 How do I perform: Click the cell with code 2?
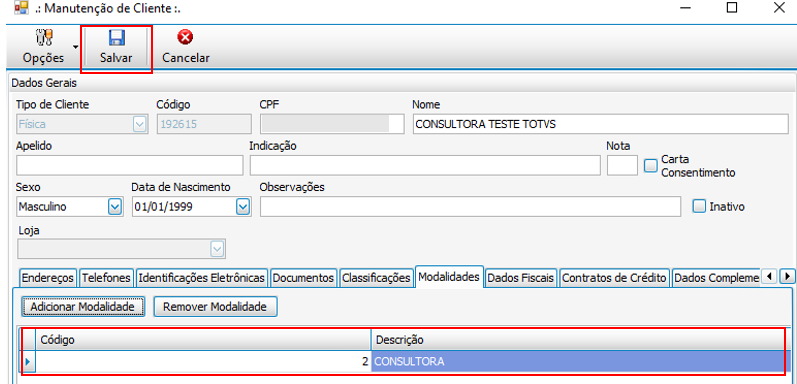point(203,362)
